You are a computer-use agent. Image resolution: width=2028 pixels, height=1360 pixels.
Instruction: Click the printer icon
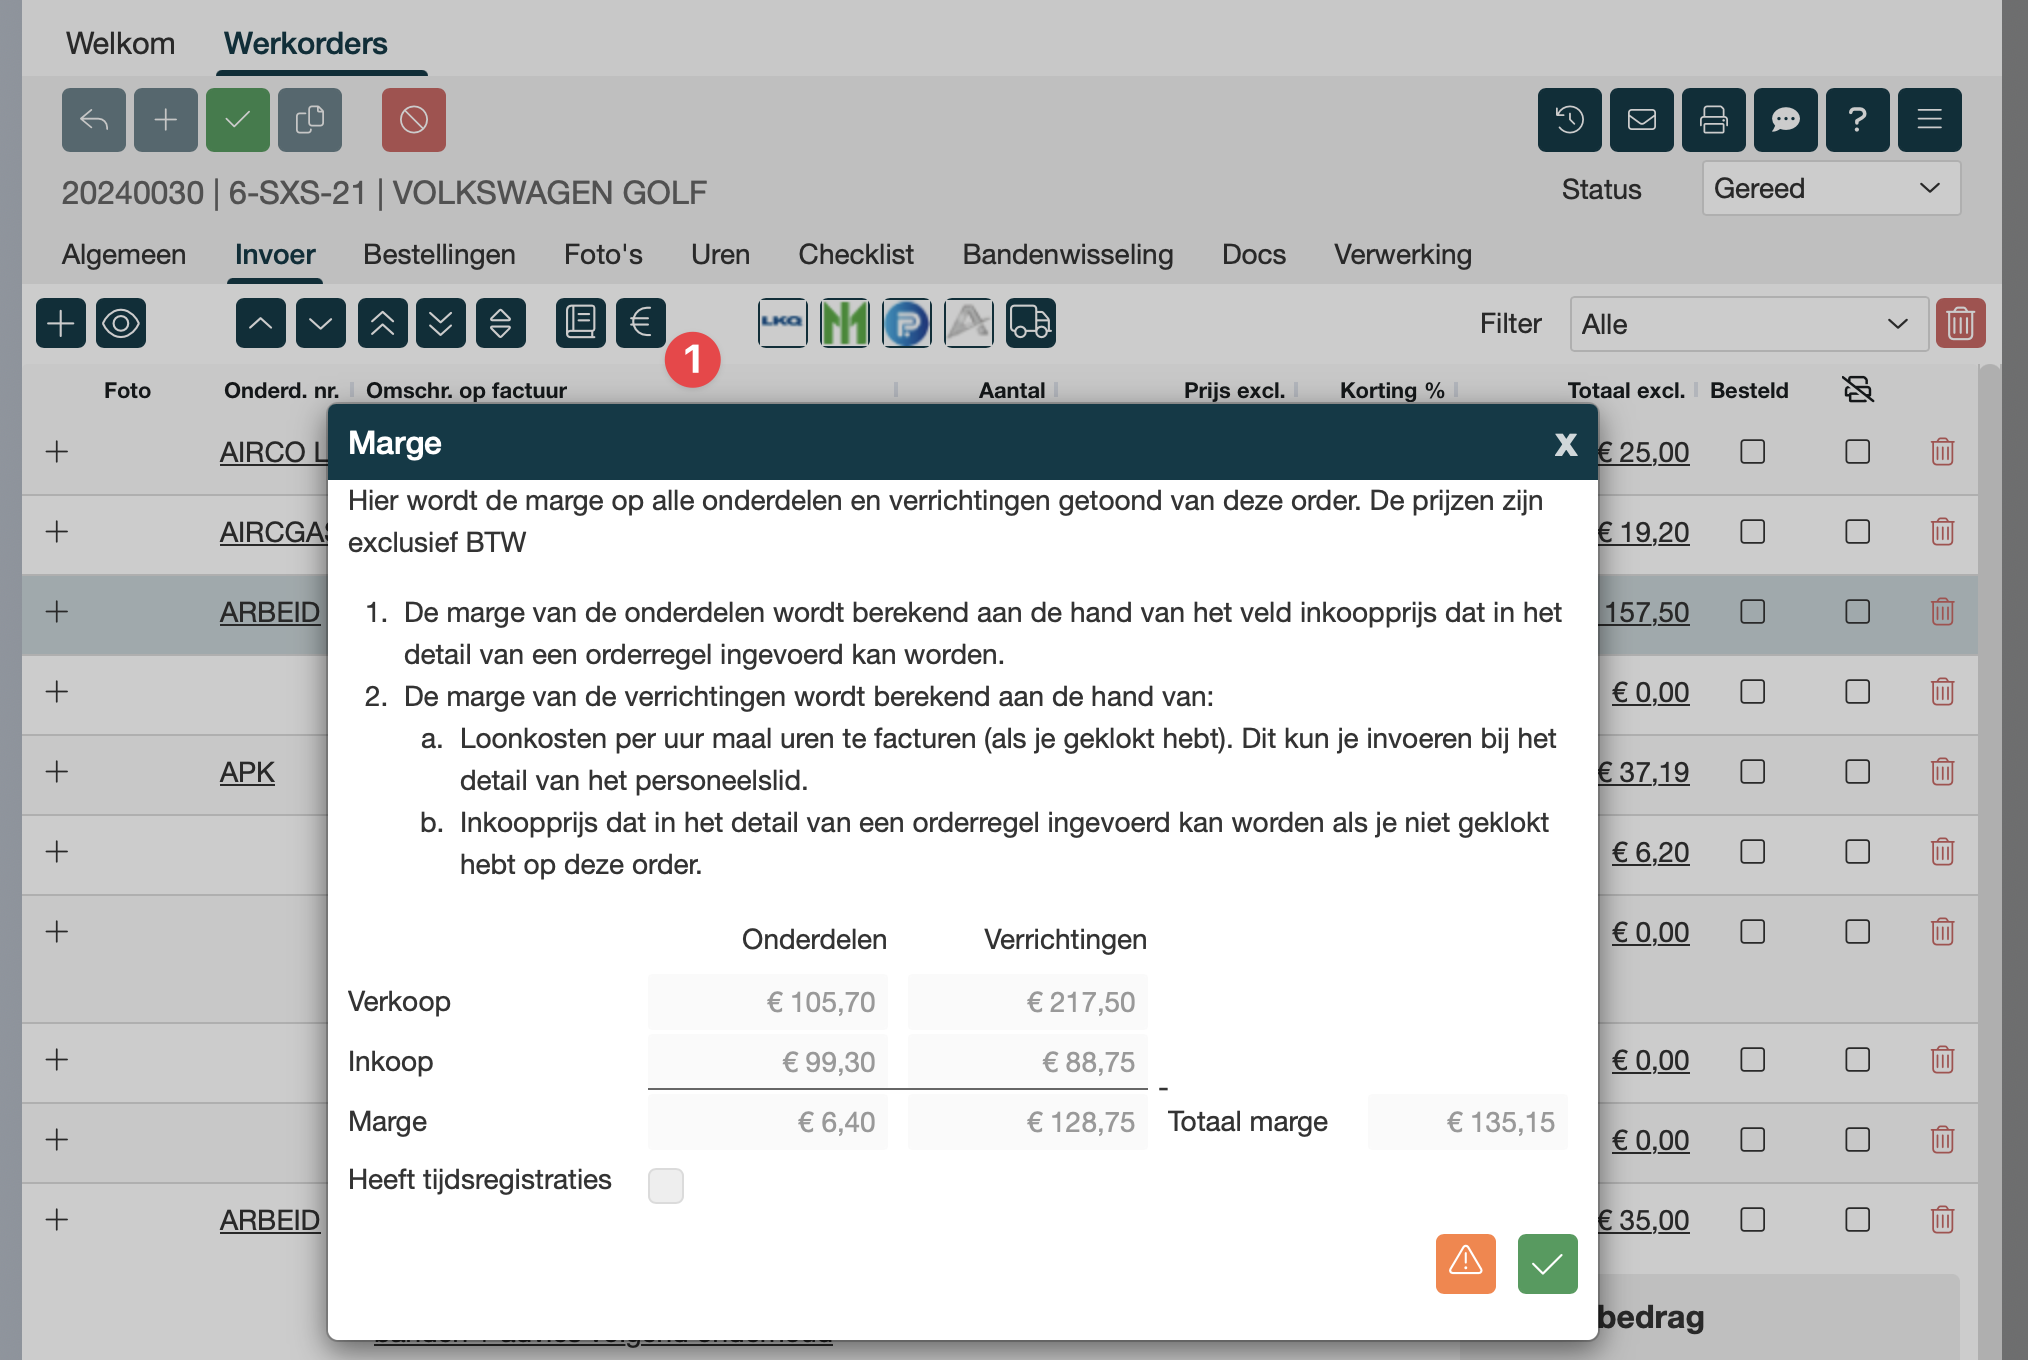(x=1713, y=120)
